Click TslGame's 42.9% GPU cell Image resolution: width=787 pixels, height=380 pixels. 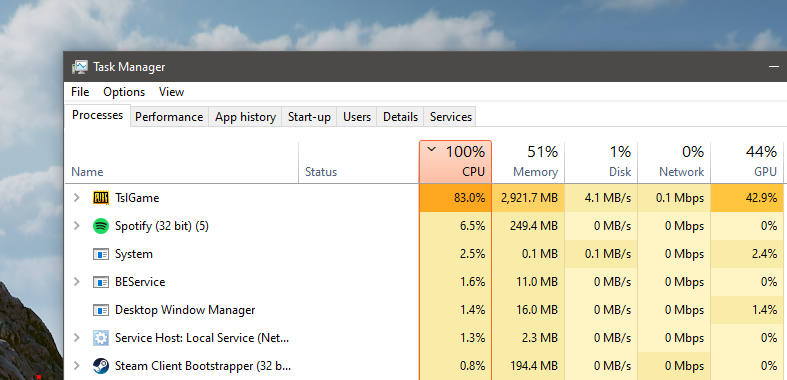tap(747, 198)
